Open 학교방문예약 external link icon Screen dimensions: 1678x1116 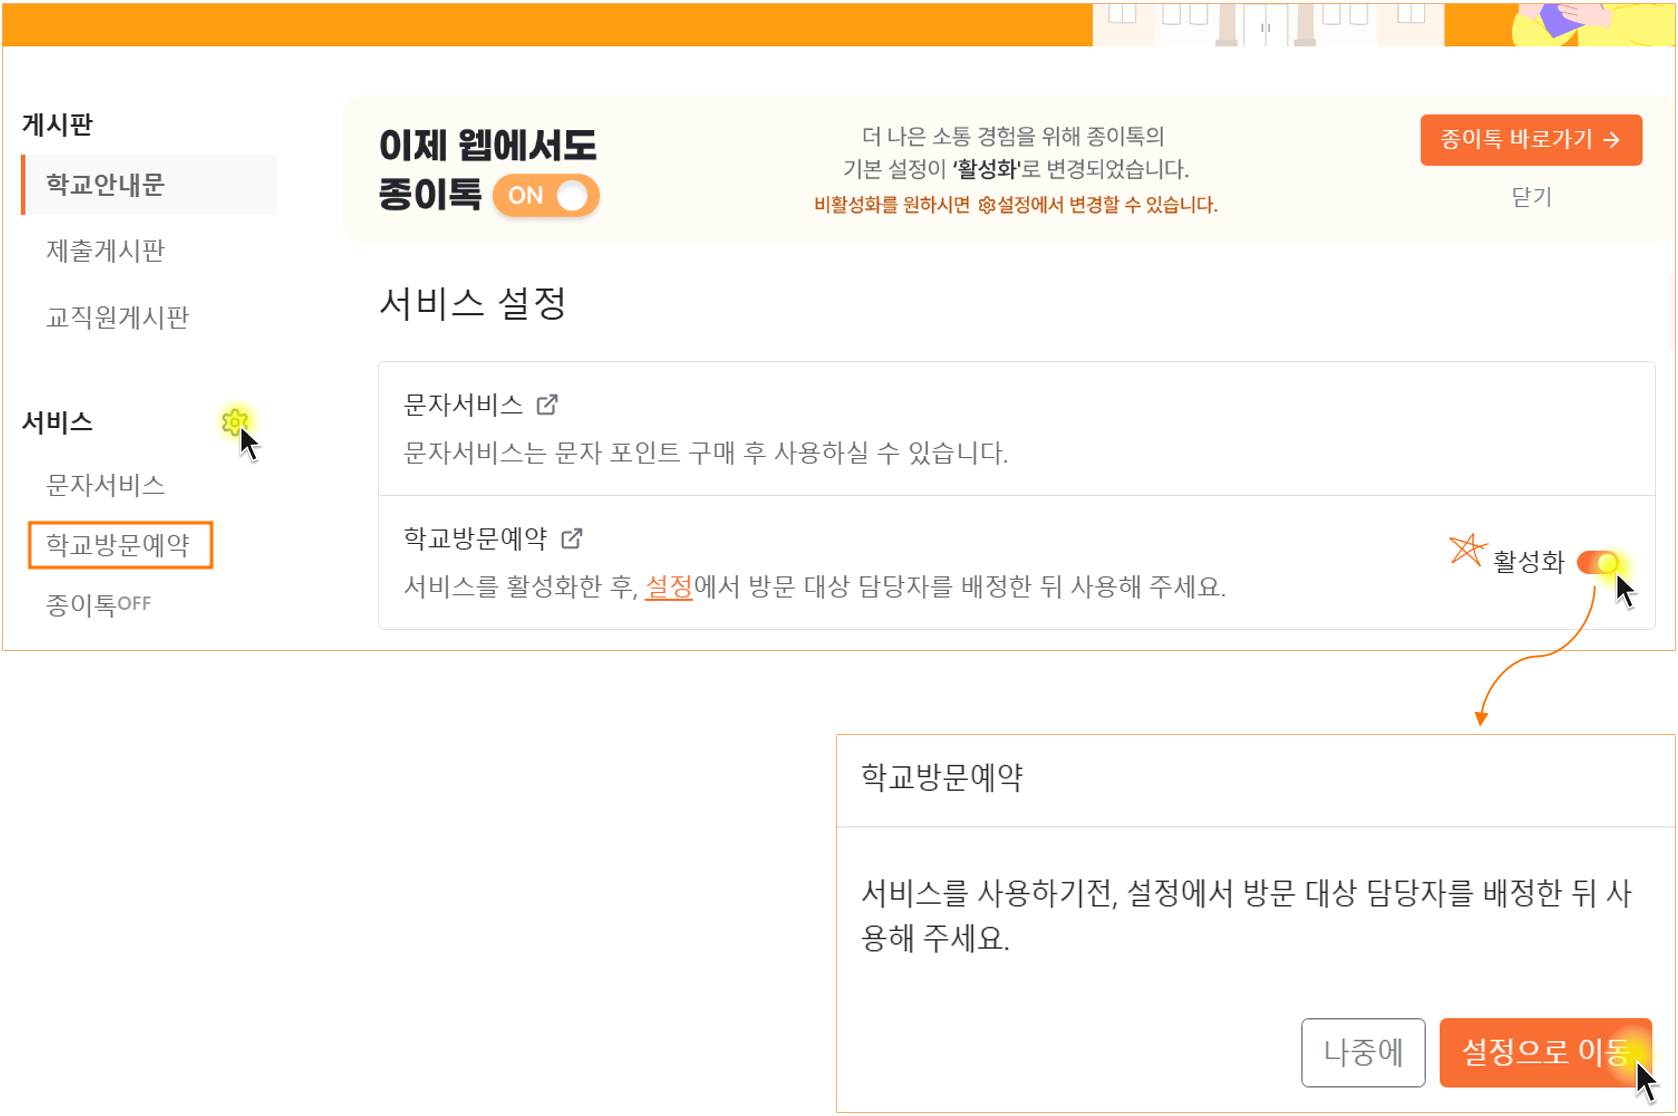coord(572,539)
